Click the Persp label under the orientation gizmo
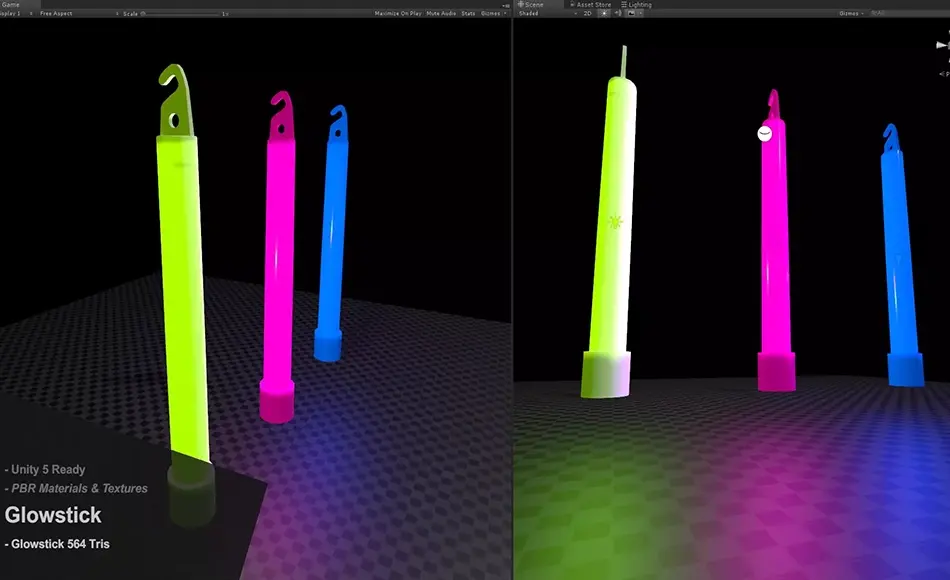 click(945, 74)
